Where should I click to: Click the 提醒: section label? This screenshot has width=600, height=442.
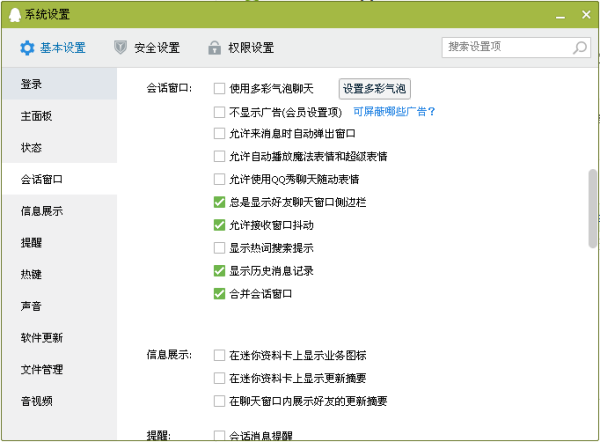[x=158, y=435]
